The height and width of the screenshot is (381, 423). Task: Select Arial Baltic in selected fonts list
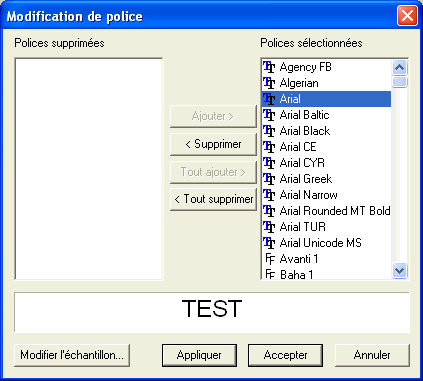326,115
